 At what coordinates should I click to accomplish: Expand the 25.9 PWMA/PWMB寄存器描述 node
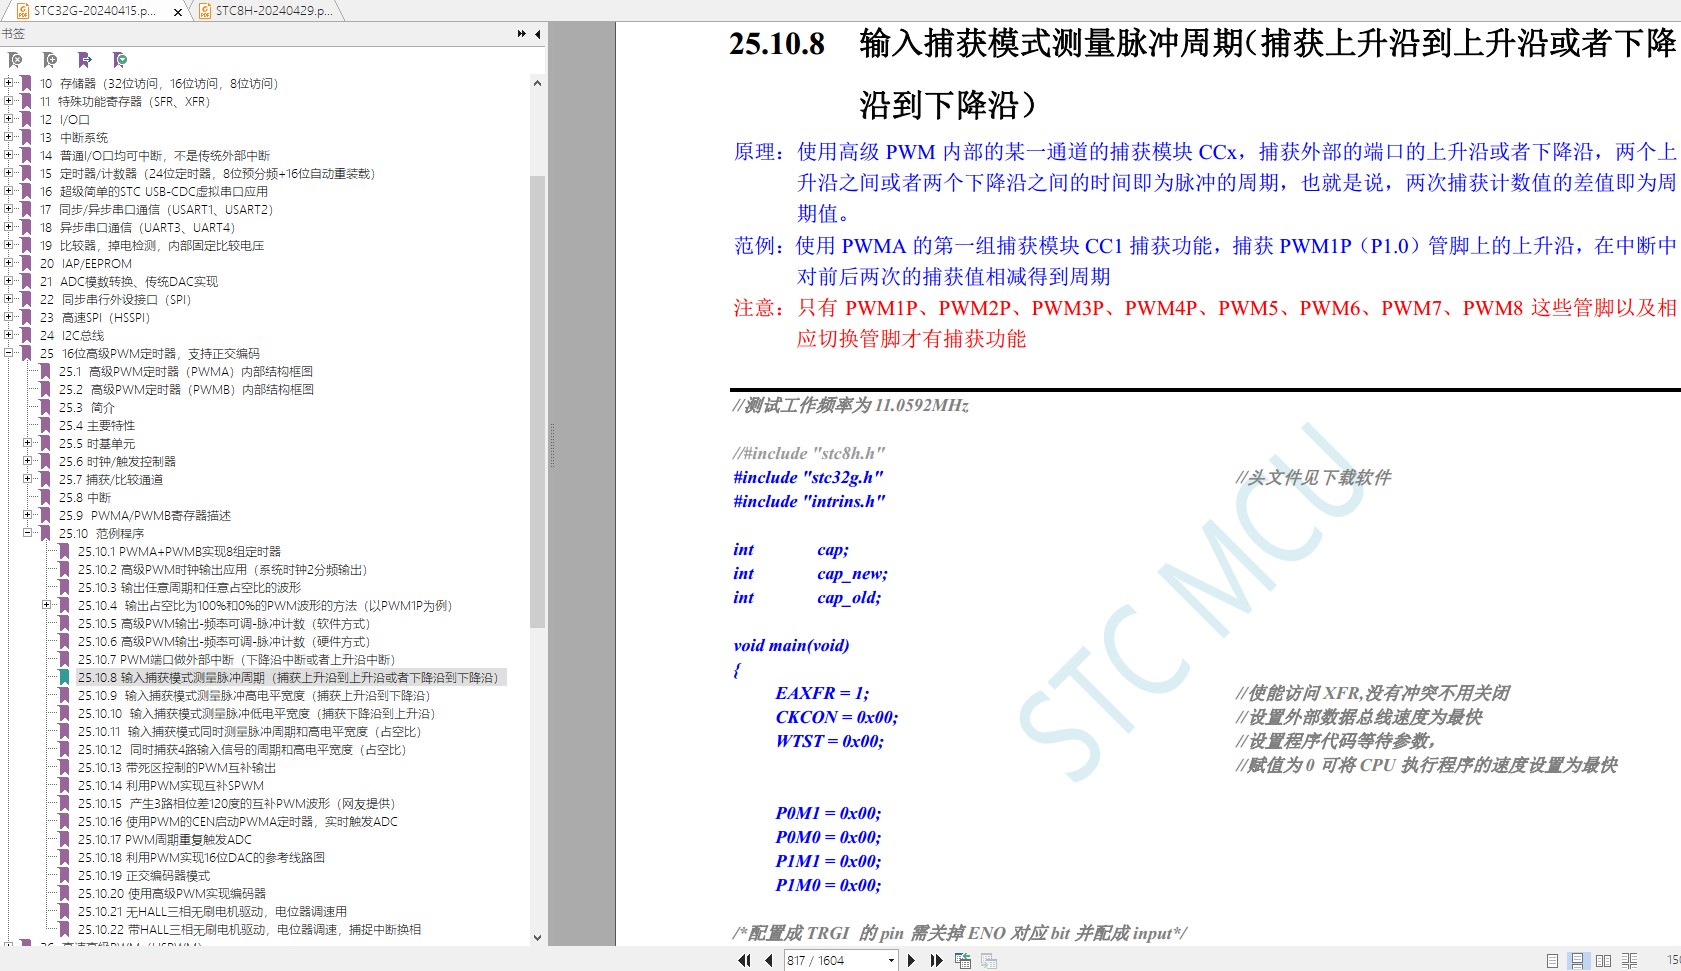click(x=28, y=514)
